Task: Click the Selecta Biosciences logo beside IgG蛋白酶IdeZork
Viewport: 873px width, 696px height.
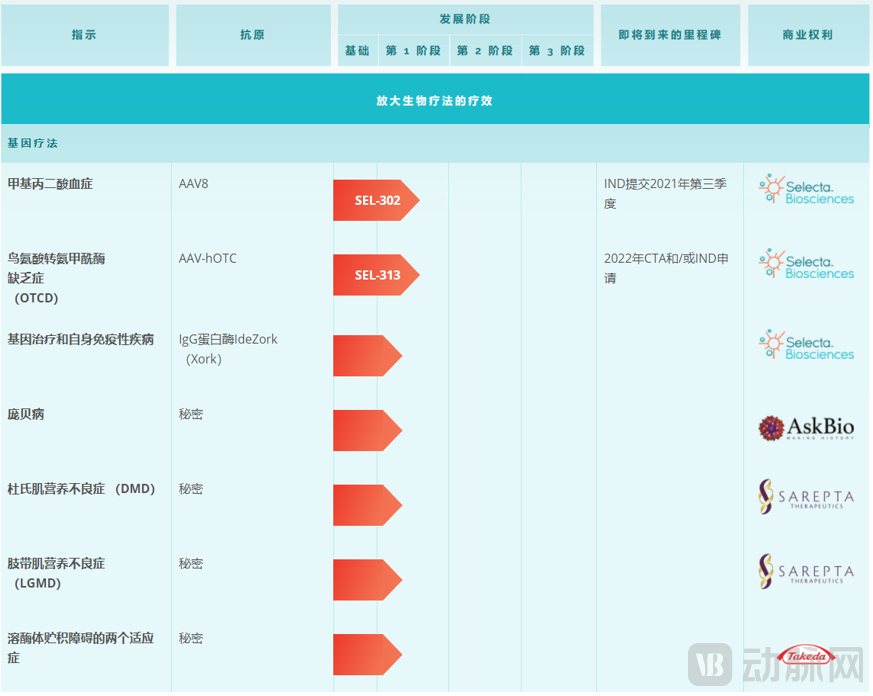Action: click(806, 345)
